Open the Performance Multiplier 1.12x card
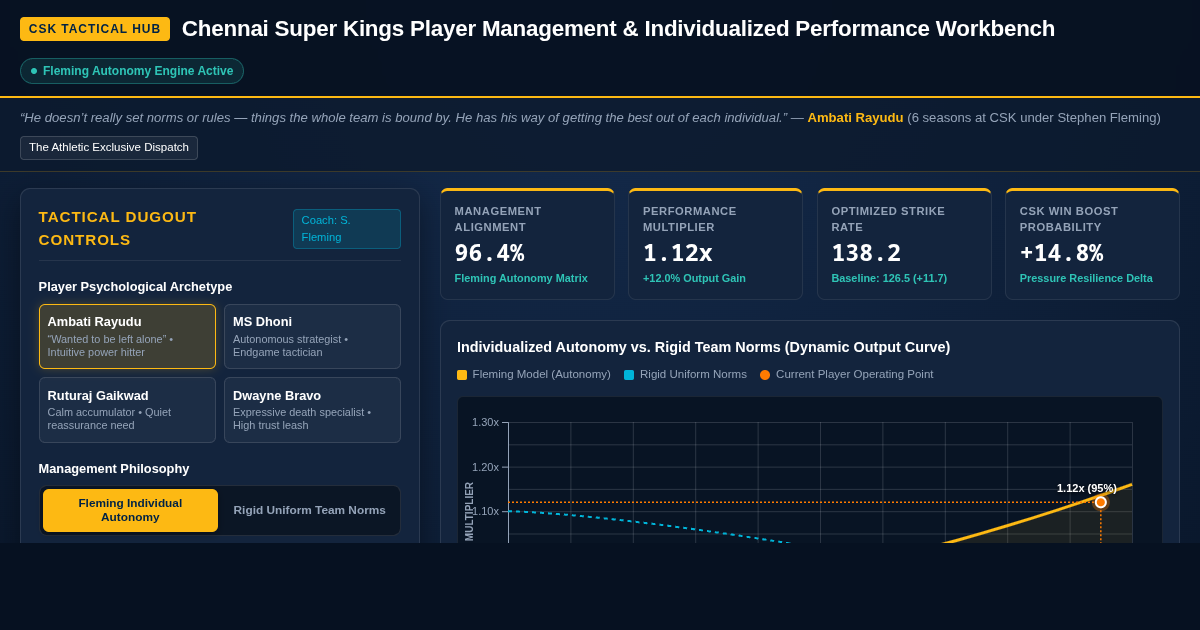This screenshot has width=1200, height=630. (716, 244)
